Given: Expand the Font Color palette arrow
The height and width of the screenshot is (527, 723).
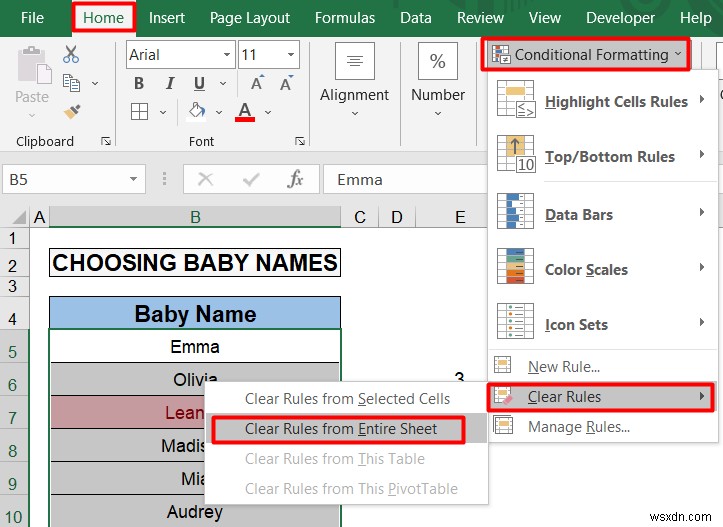Looking at the screenshot, I should tap(268, 112).
